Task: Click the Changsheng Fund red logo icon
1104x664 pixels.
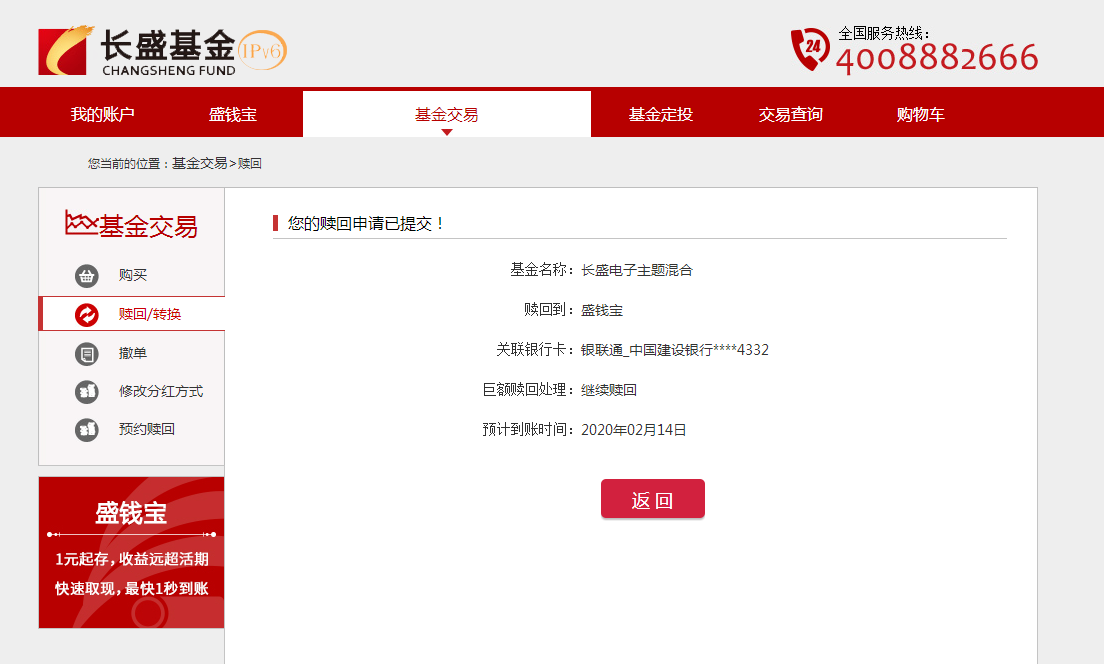Action: pyautogui.click(x=65, y=50)
